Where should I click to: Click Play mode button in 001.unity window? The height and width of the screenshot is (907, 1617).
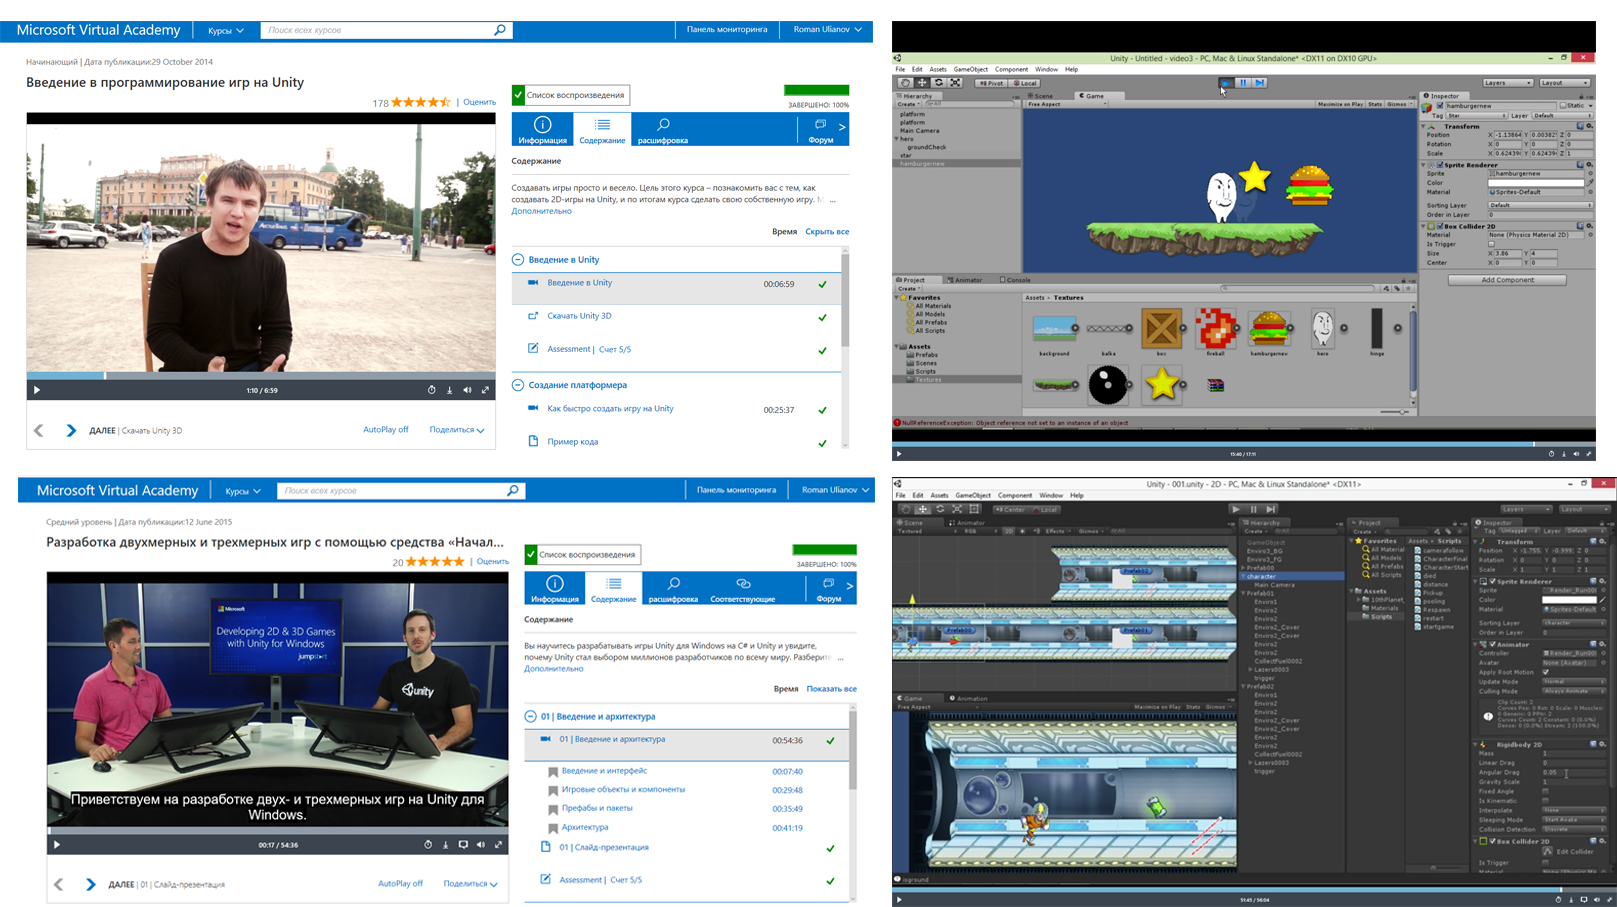1235,509
